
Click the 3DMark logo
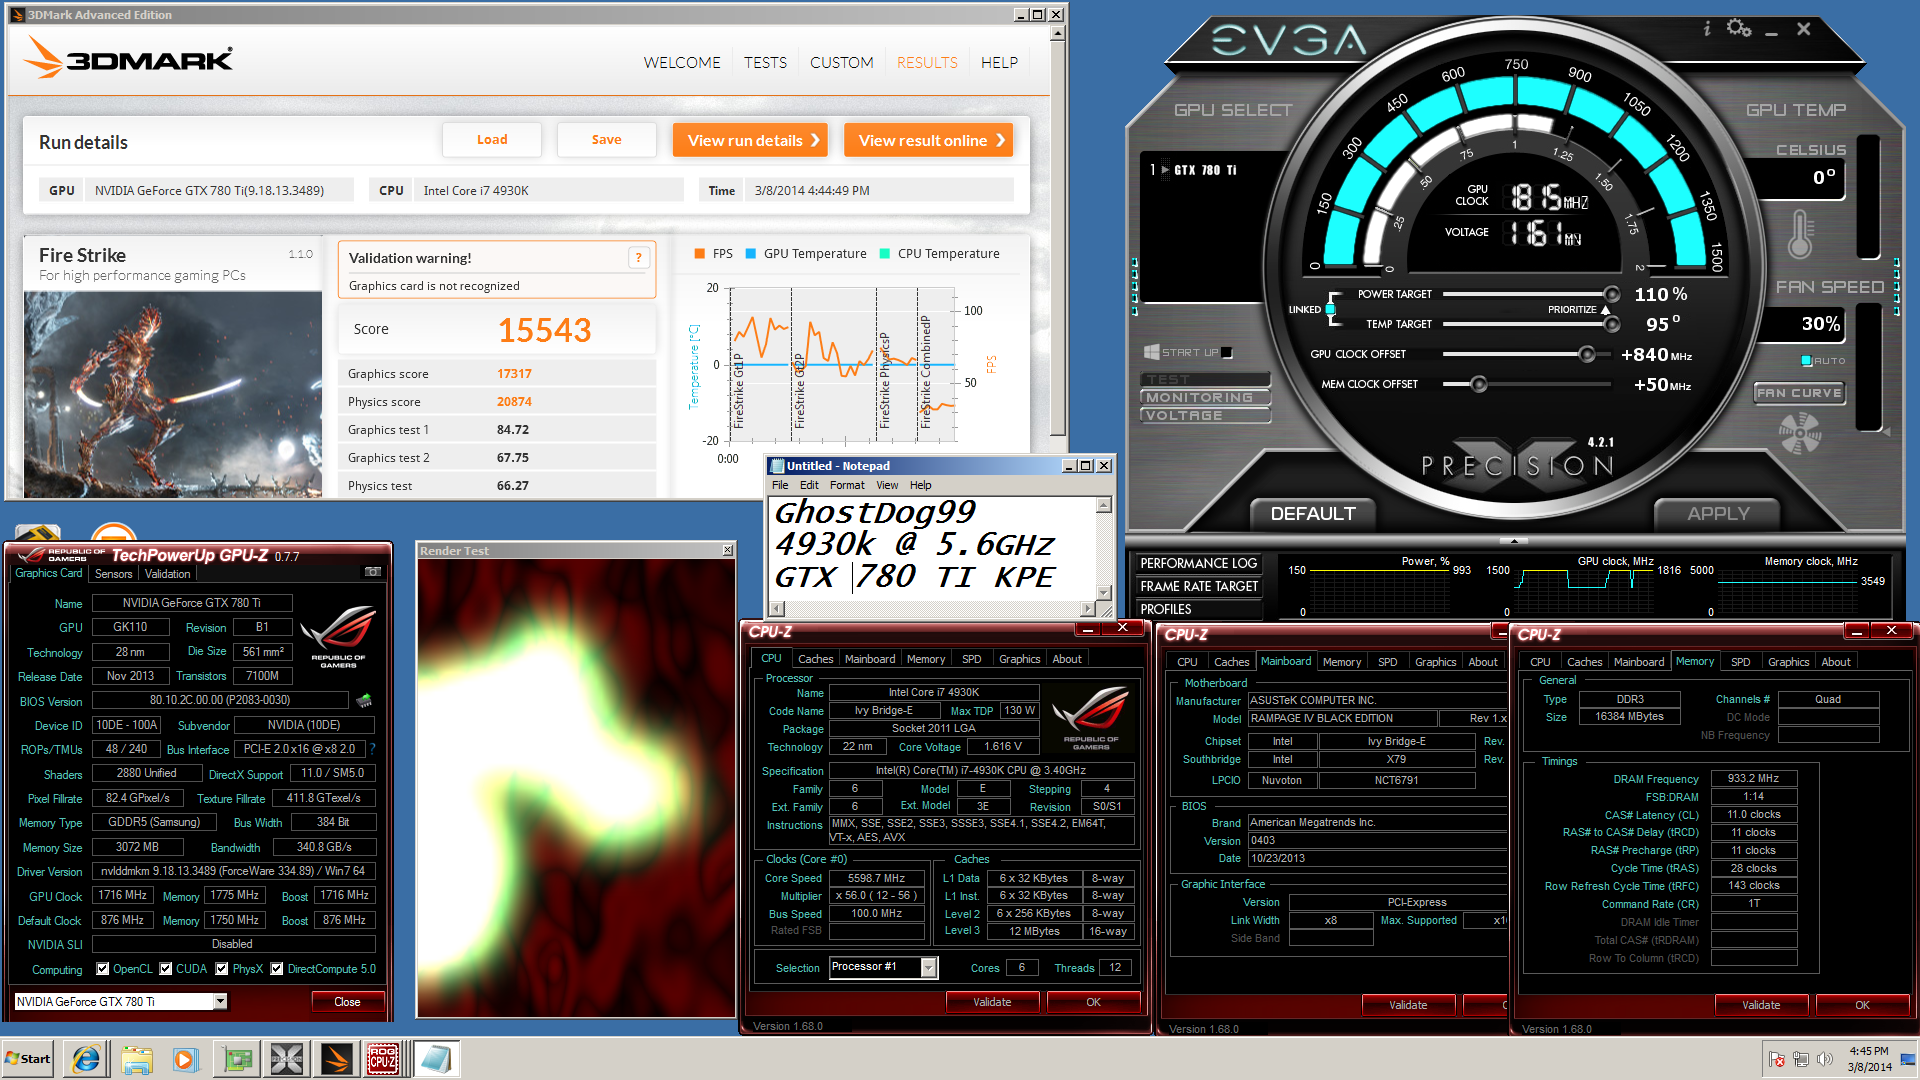coord(129,59)
